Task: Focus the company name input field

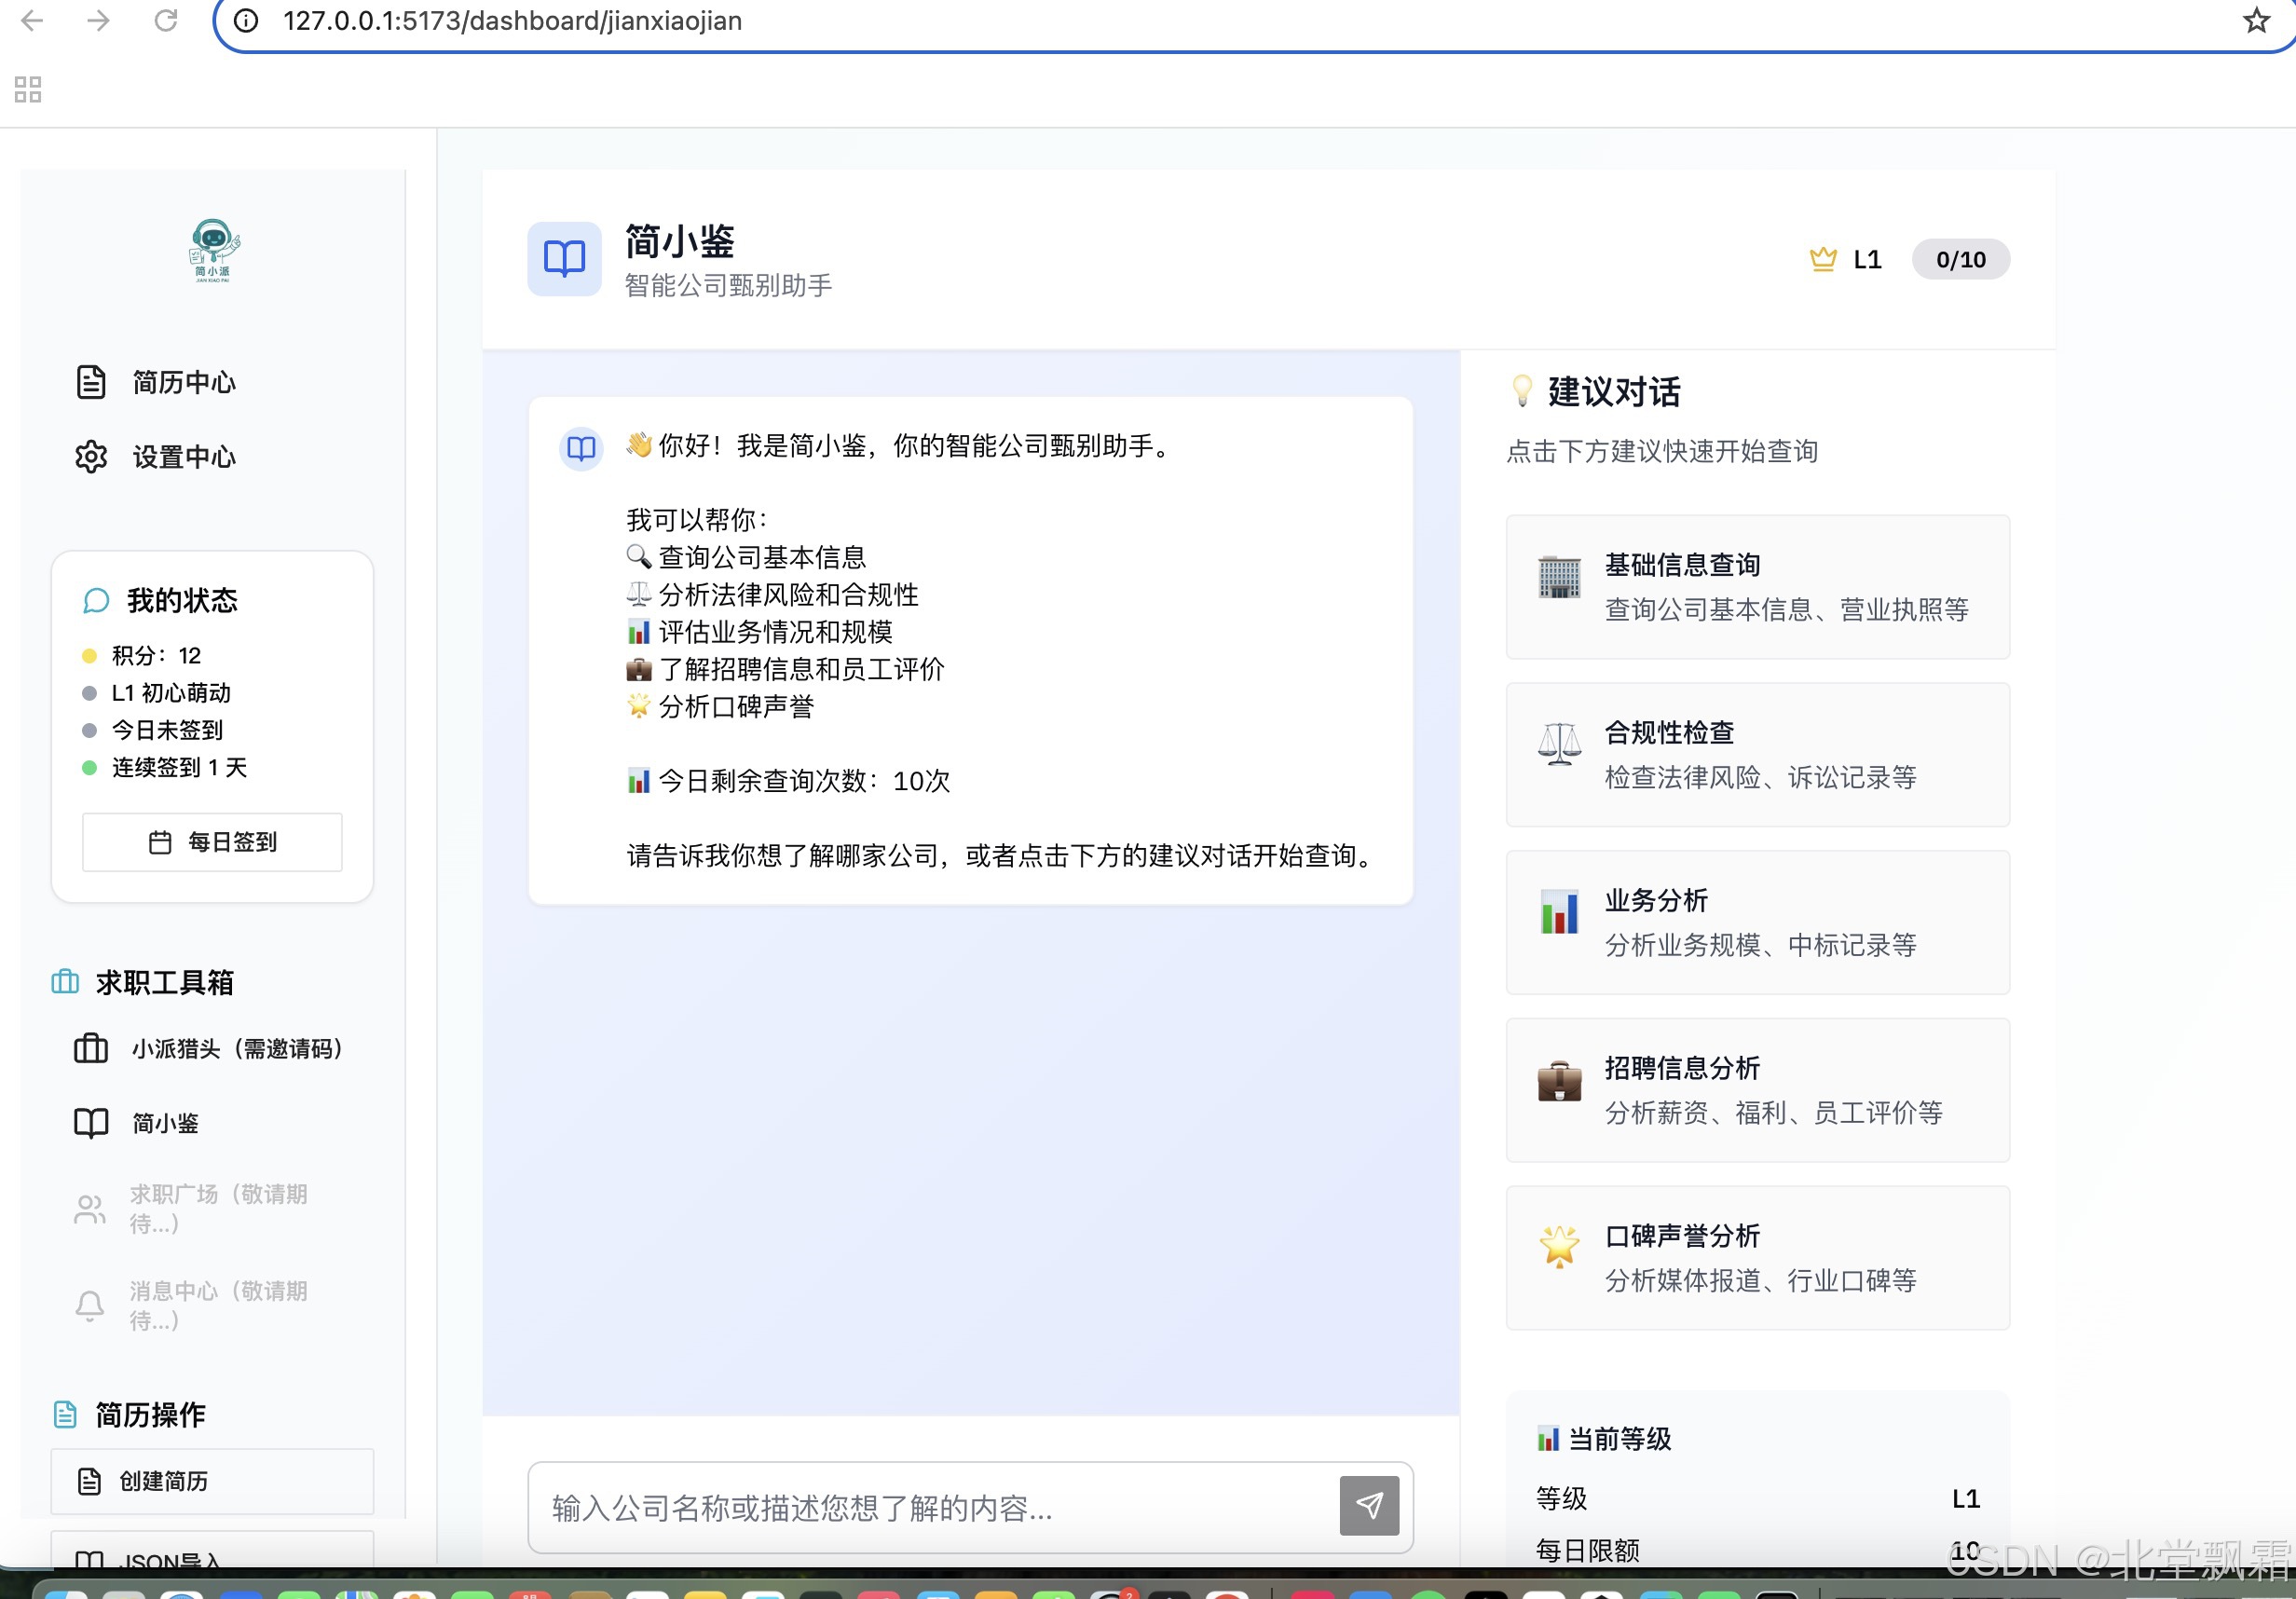Action: click(x=930, y=1507)
